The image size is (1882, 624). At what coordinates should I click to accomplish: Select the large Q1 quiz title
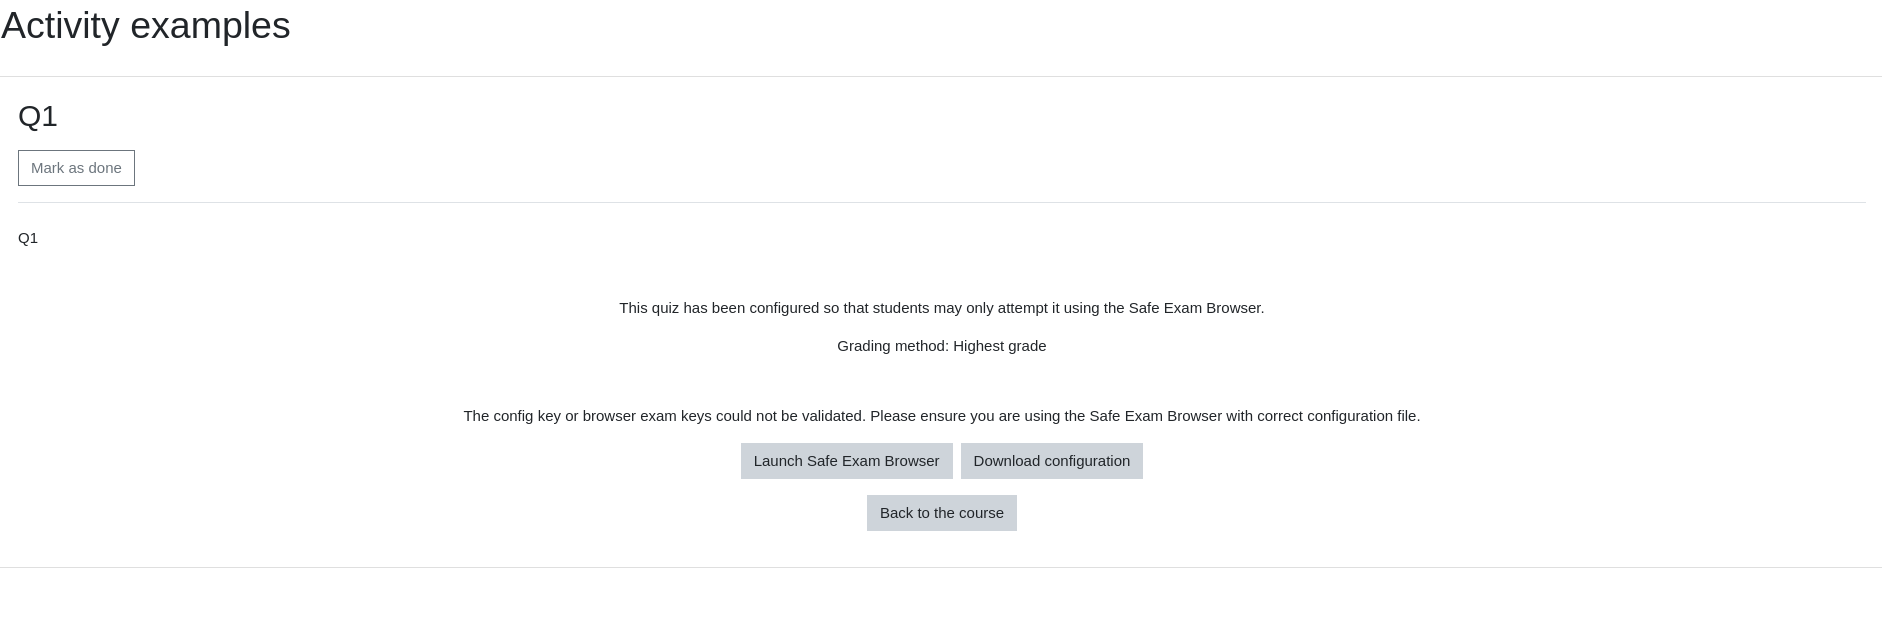tap(38, 116)
